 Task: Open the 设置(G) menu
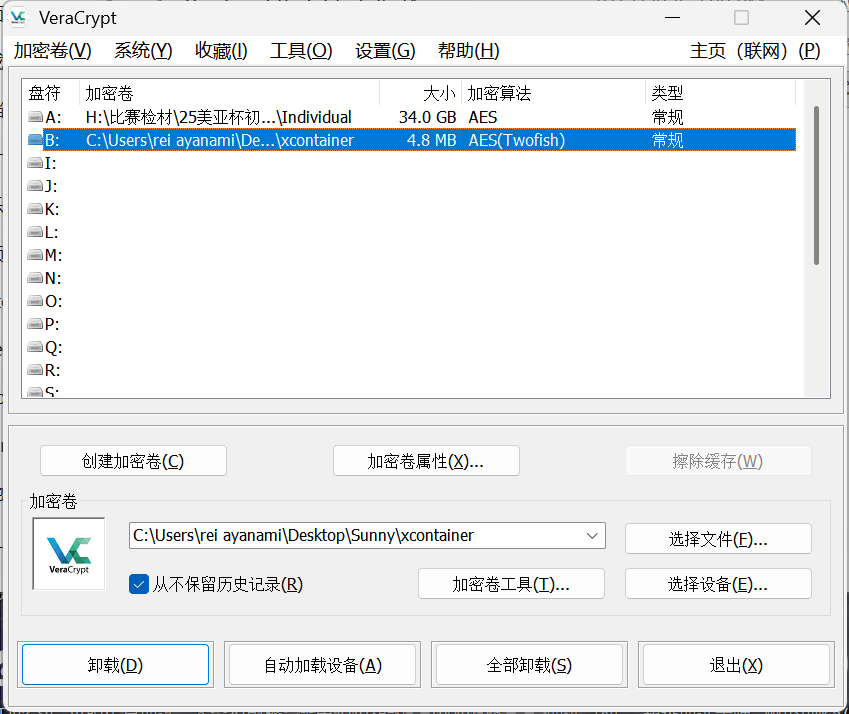point(385,51)
